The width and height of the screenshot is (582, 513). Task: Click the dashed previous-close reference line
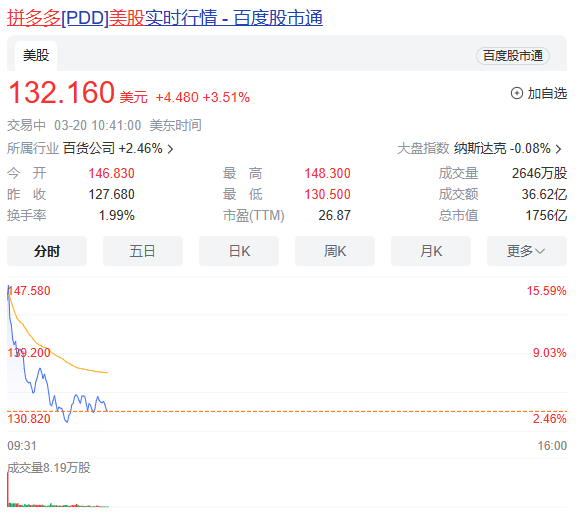pyautogui.click(x=287, y=411)
